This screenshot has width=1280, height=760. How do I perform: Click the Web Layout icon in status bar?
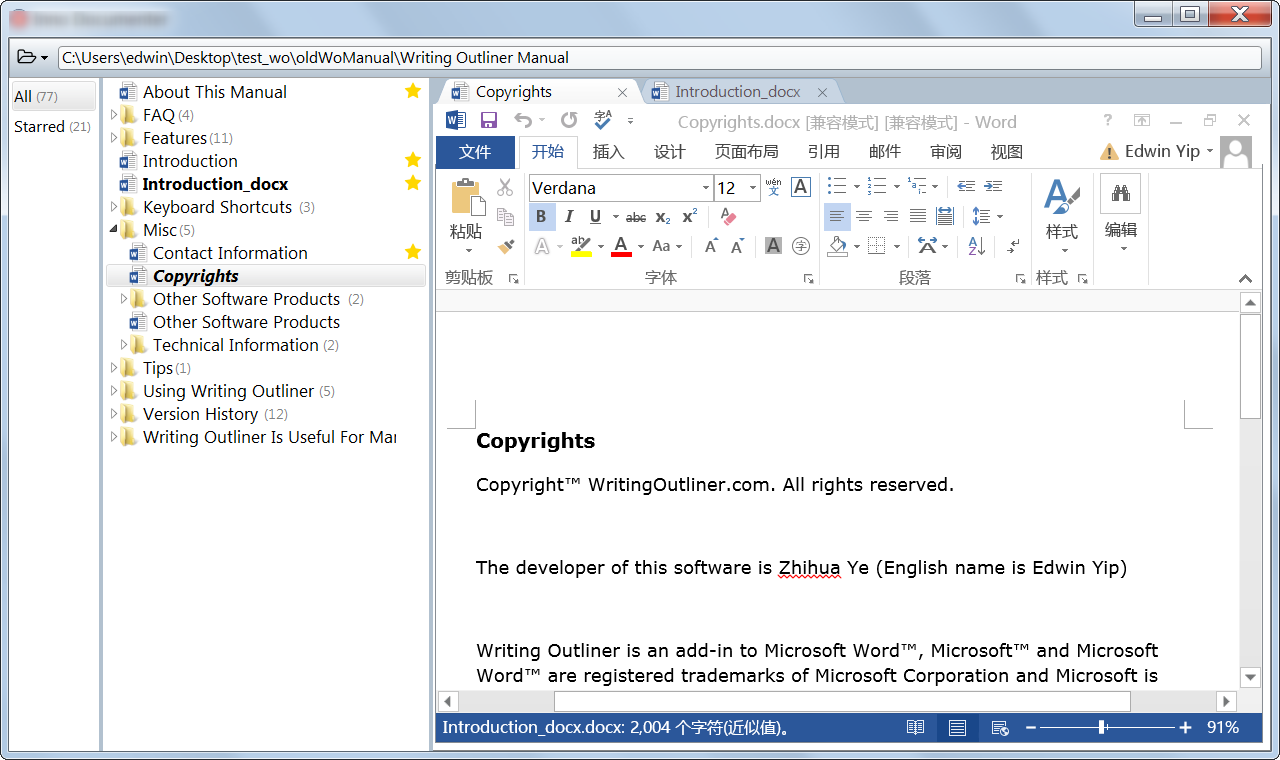[x=998, y=728]
